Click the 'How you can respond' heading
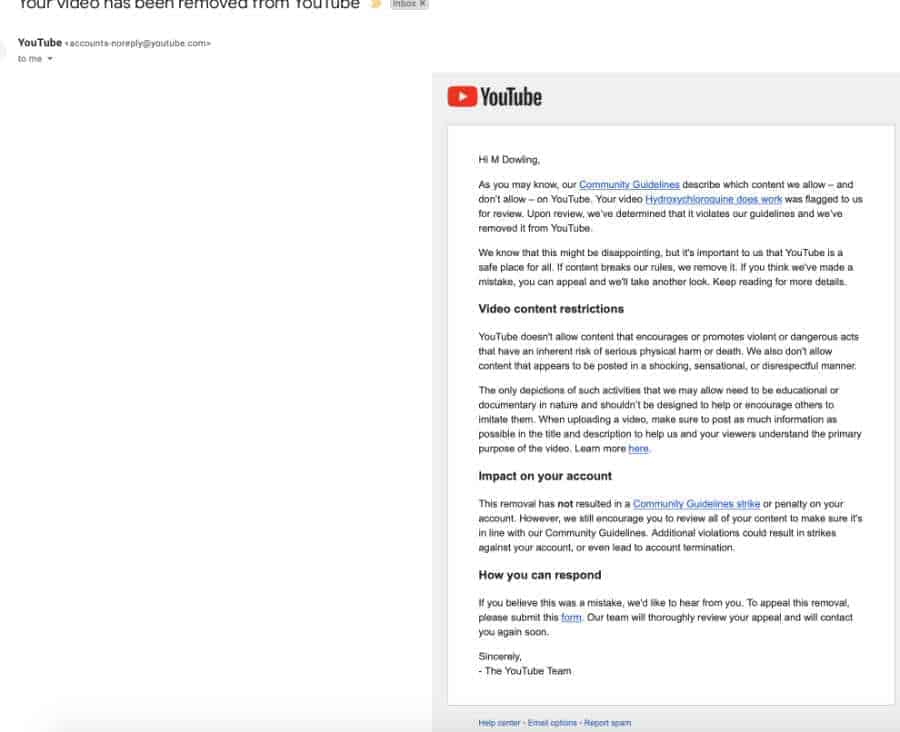Viewport: 900px width, 732px height. 540,575
